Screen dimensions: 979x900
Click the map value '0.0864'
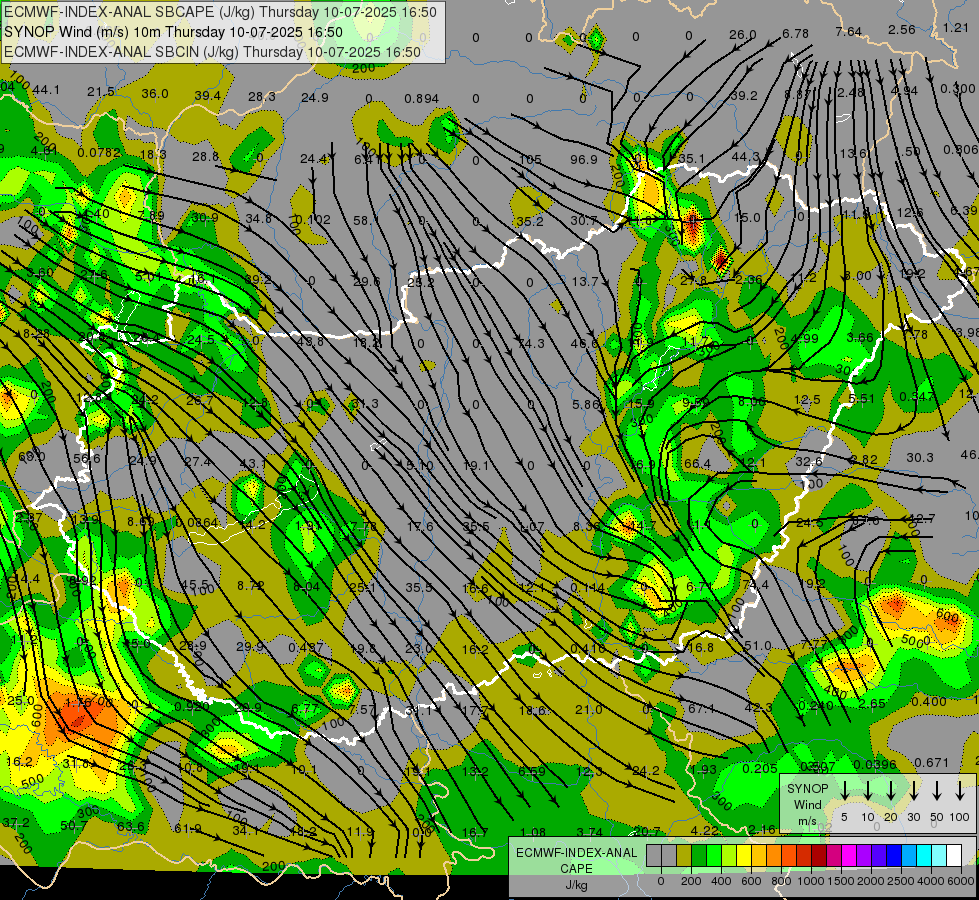[x=197, y=523]
